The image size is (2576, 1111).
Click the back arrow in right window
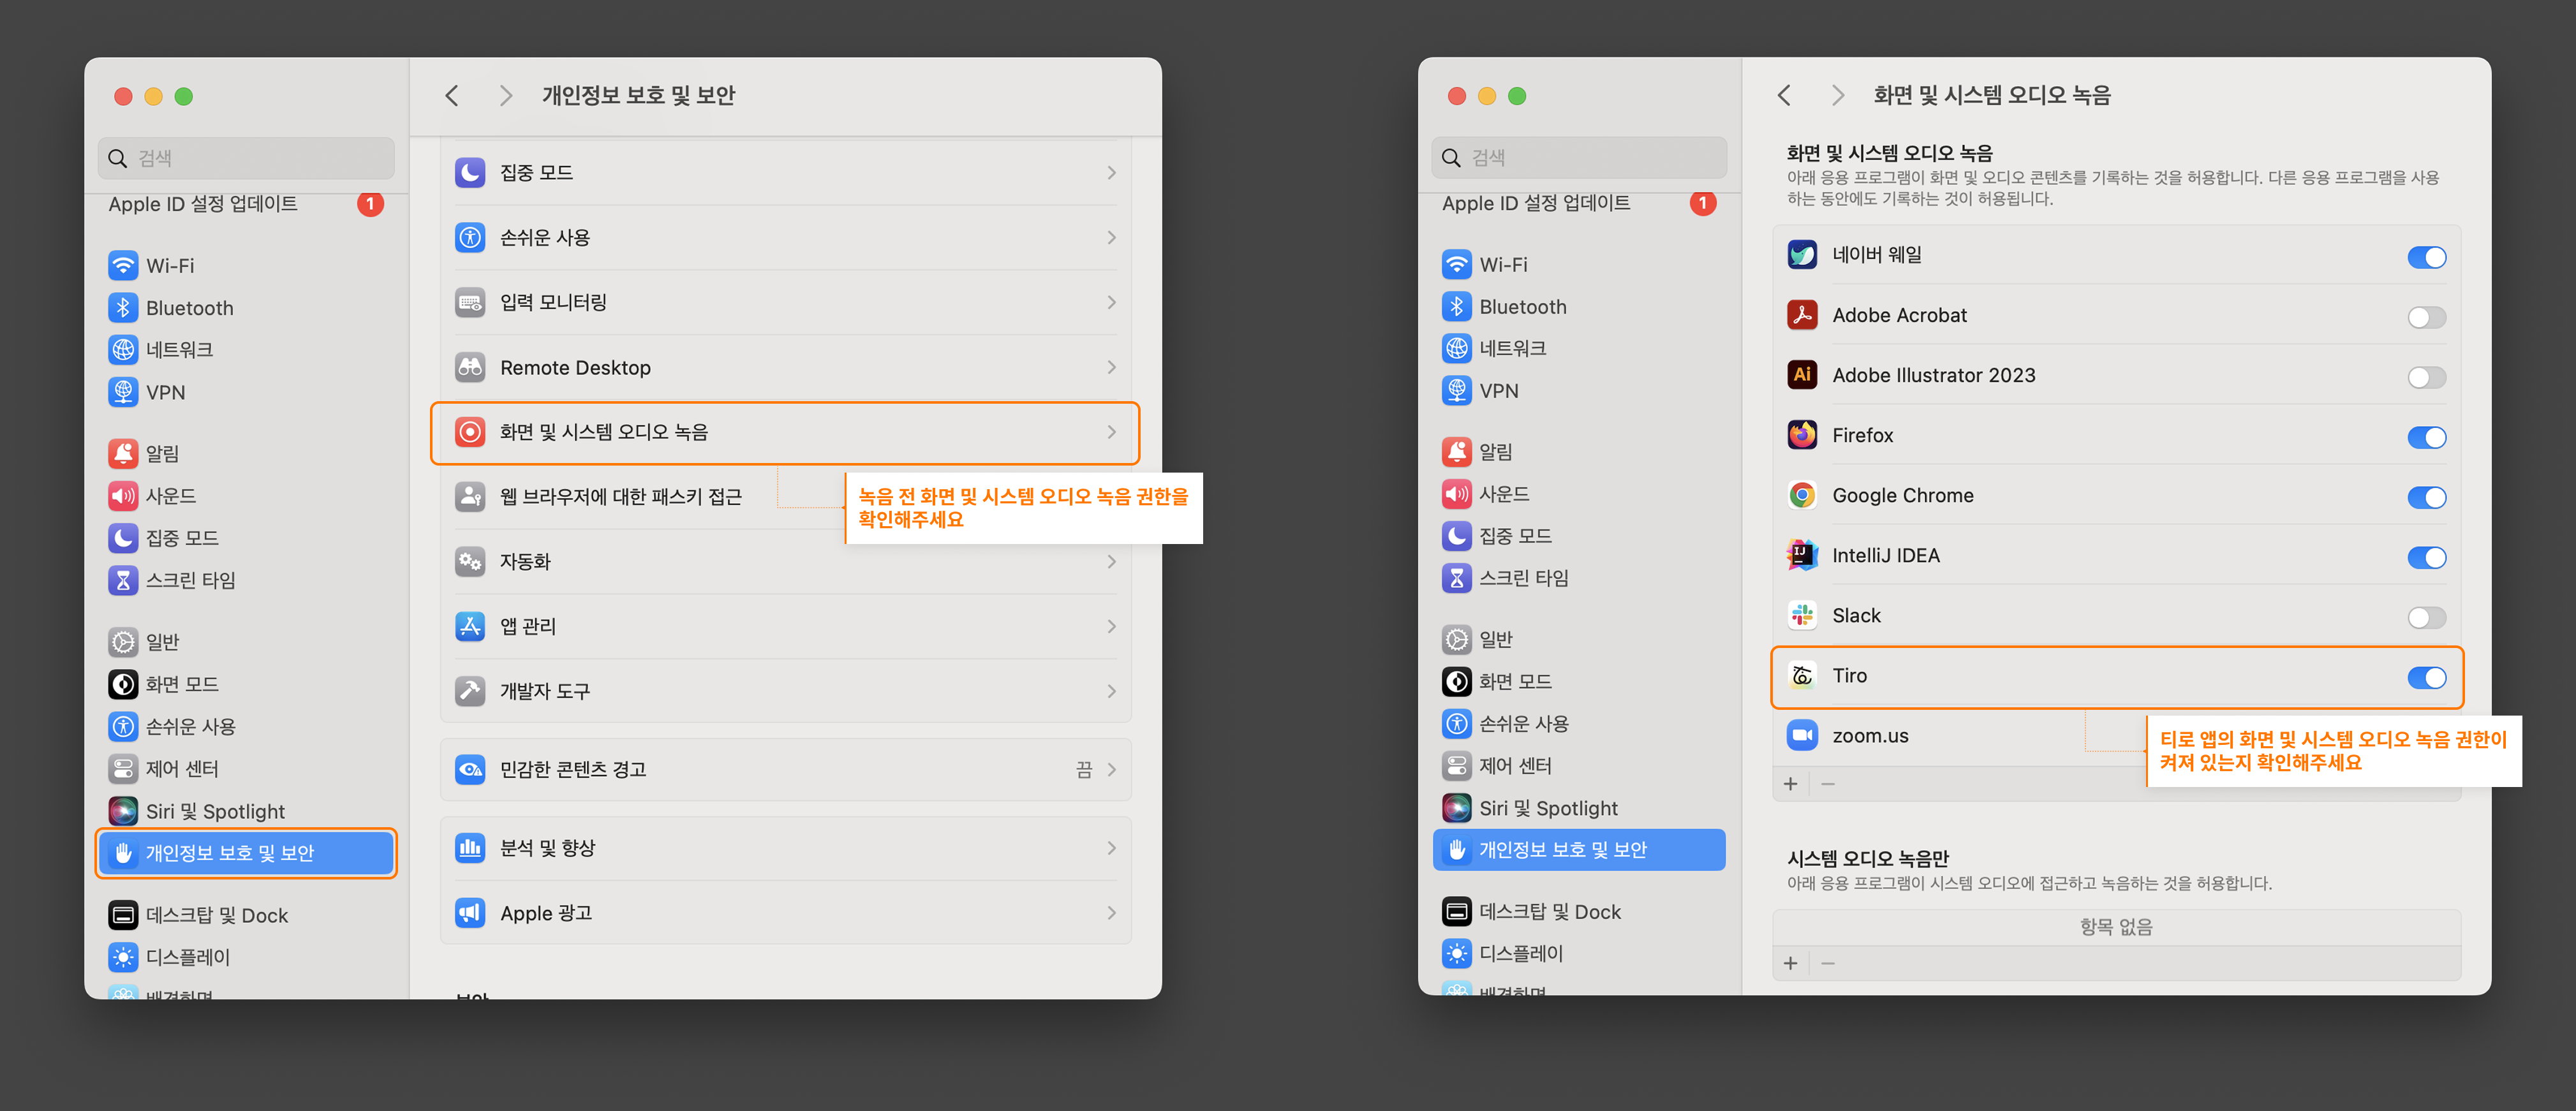[1784, 95]
